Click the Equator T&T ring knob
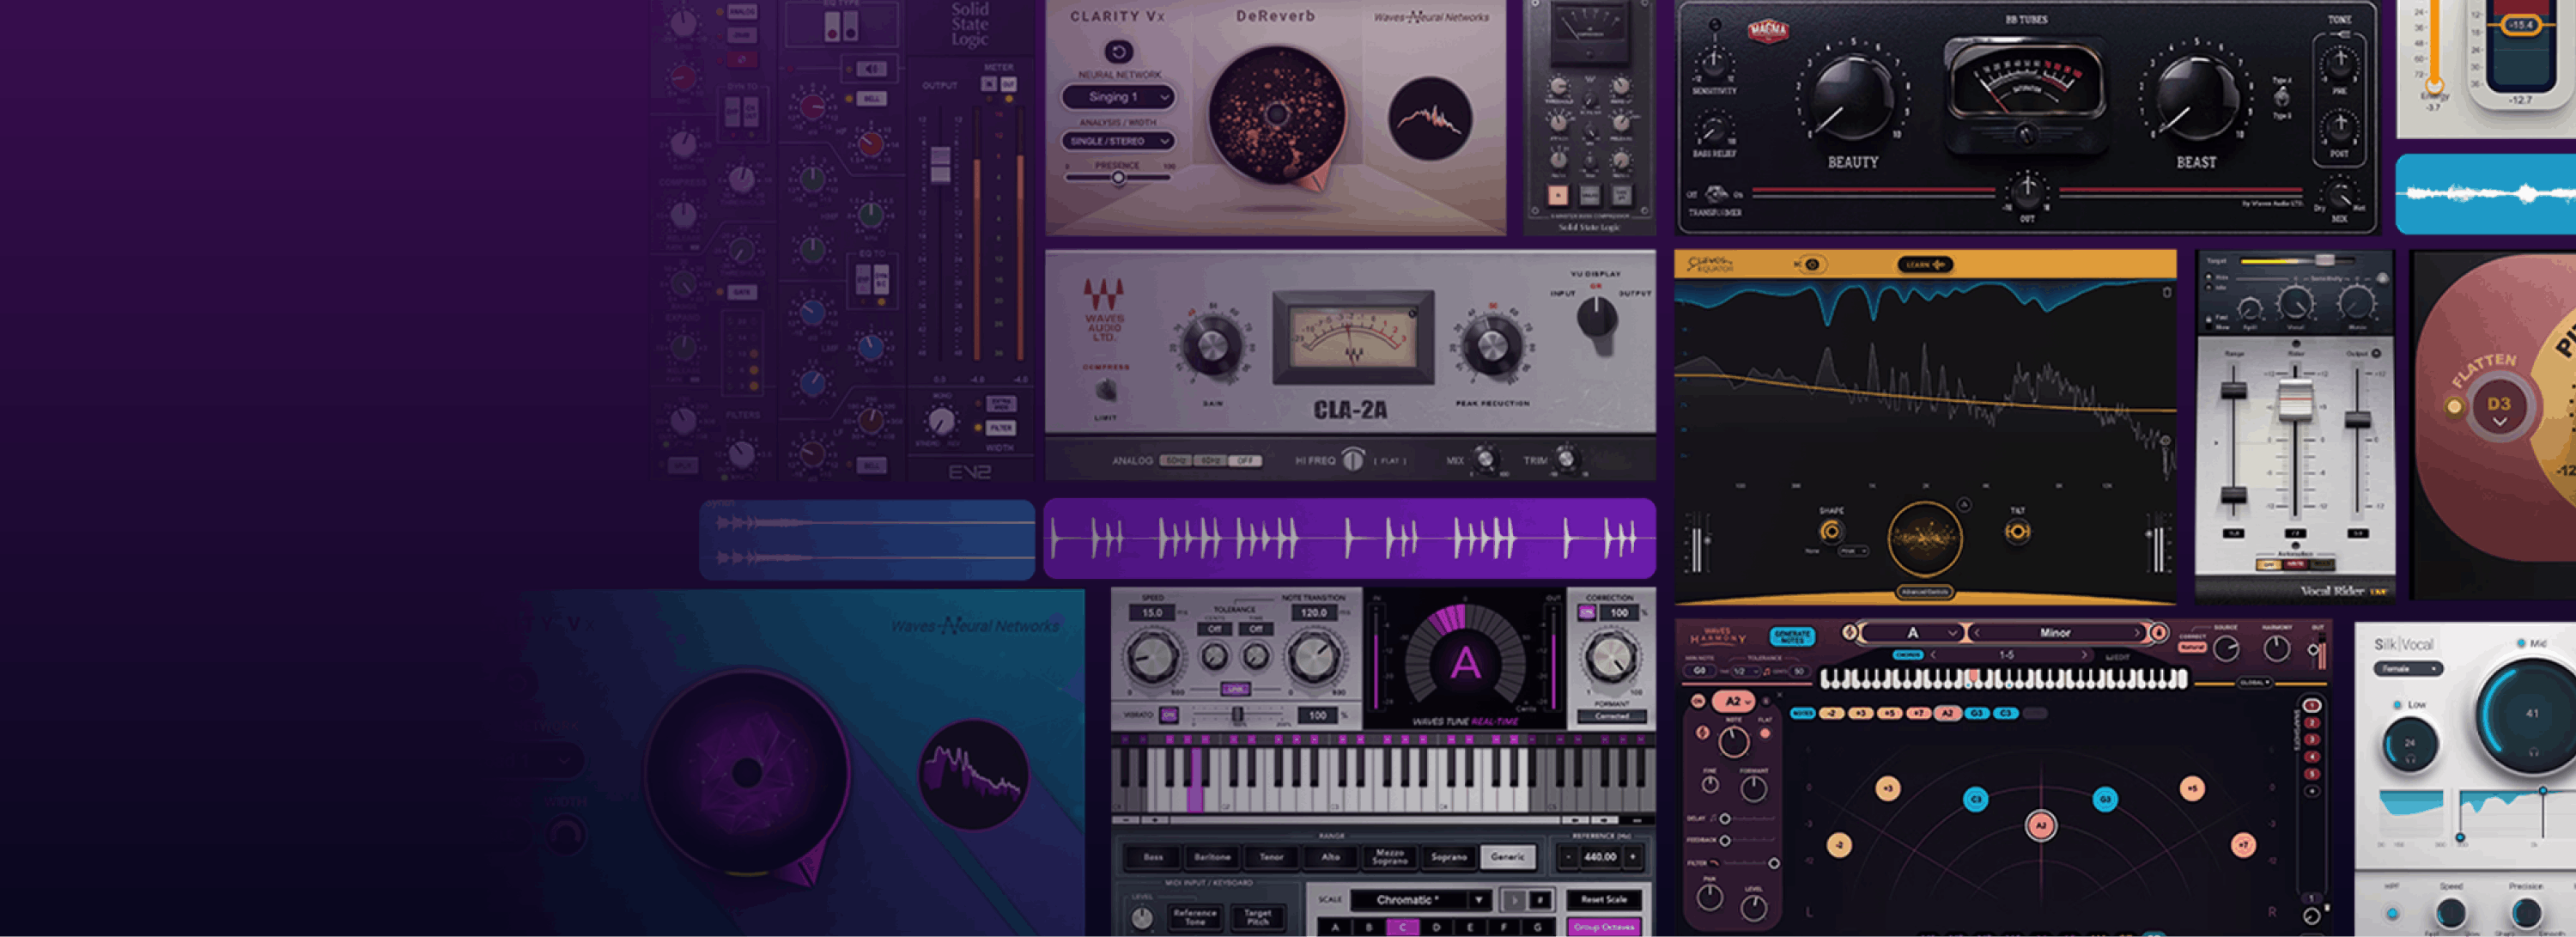The width and height of the screenshot is (2576, 937). pos(2017,532)
